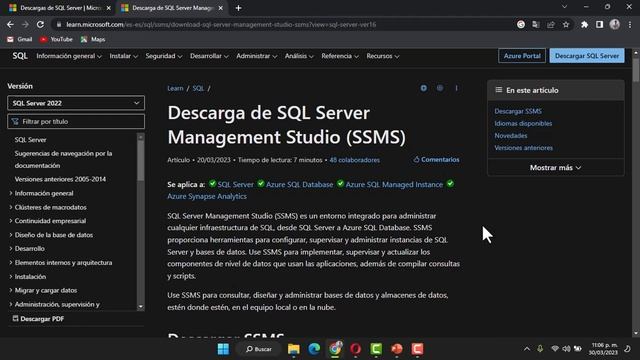The image size is (640, 360).
Task: Open Chrome three-dot menu
Action: pyautogui.click(x=630, y=24)
